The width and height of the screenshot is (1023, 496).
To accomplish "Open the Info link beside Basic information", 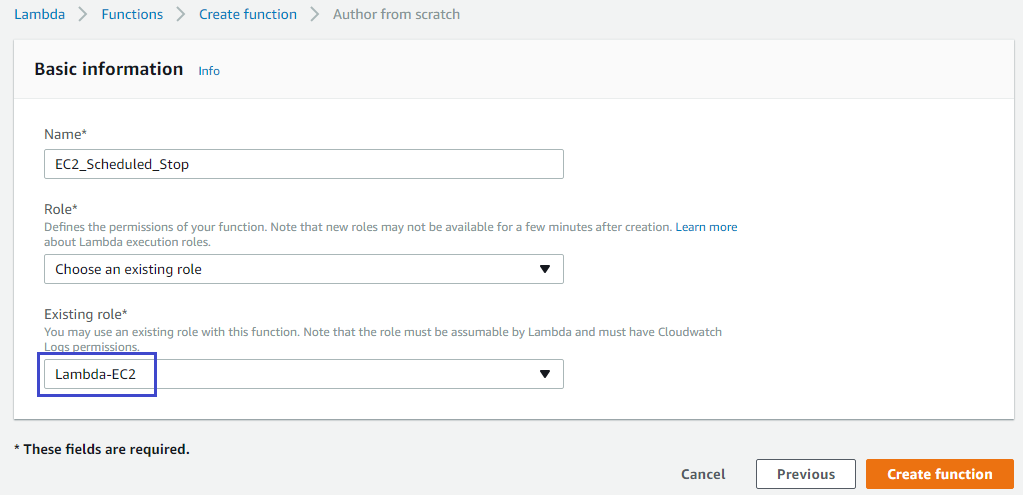I will pyautogui.click(x=209, y=71).
